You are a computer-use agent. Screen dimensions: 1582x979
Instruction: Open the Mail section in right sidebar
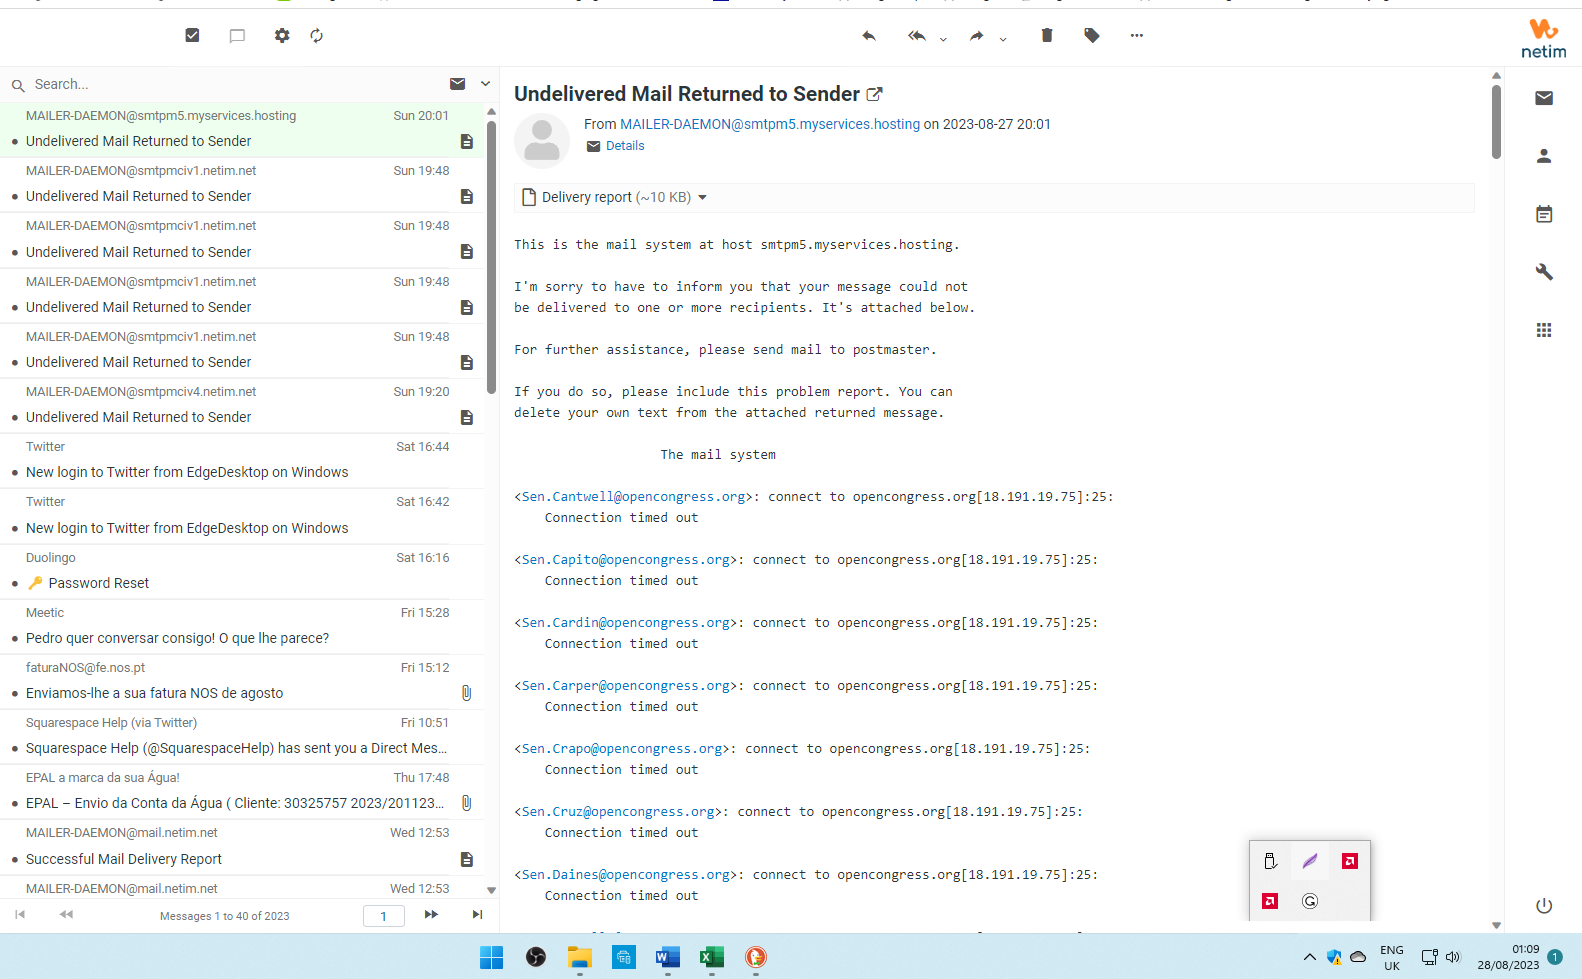point(1544,98)
